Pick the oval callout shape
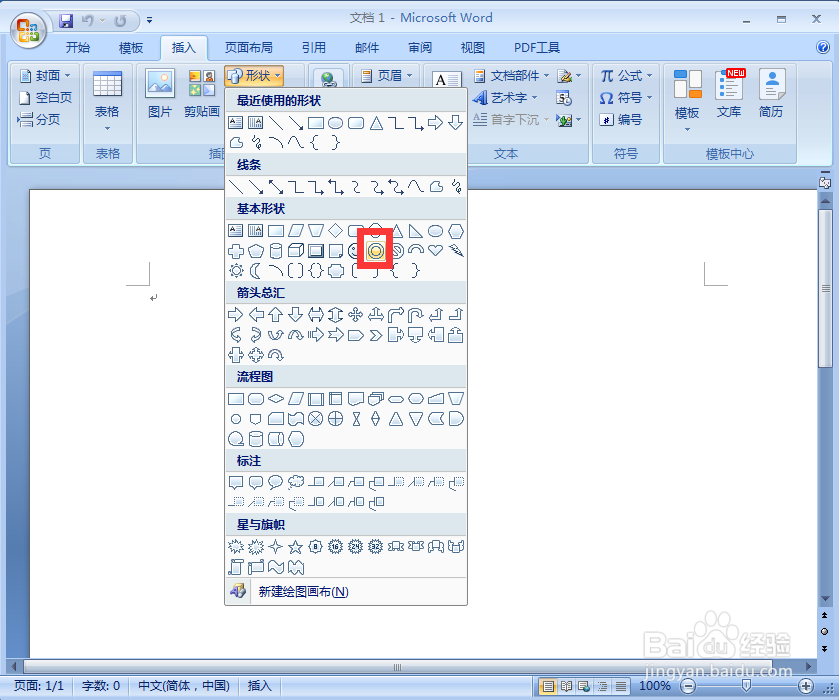The image size is (839, 700). (276, 482)
